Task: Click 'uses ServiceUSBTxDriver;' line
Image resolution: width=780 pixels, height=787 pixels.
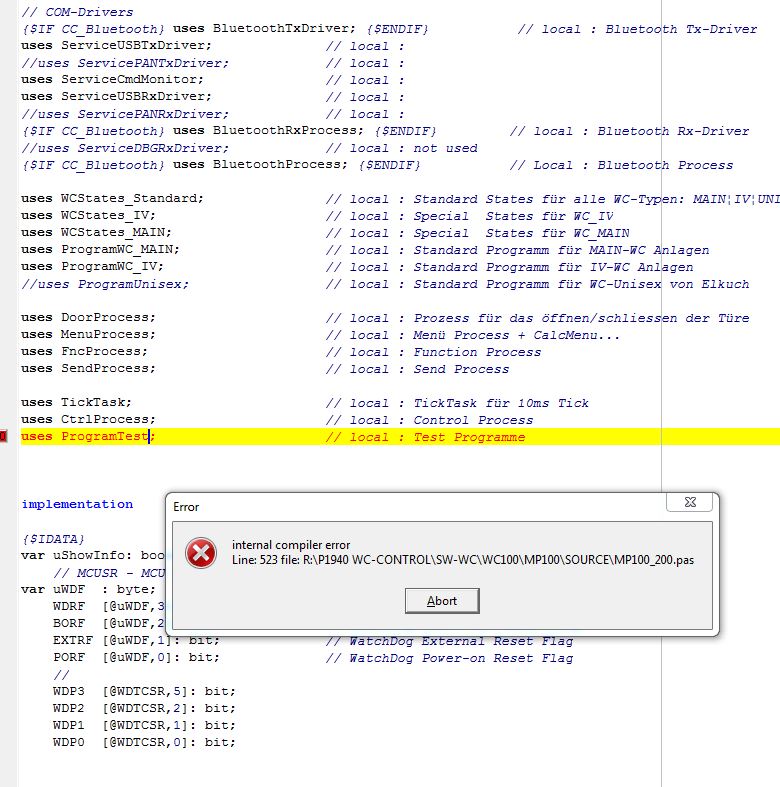Action: (x=116, y=46)
